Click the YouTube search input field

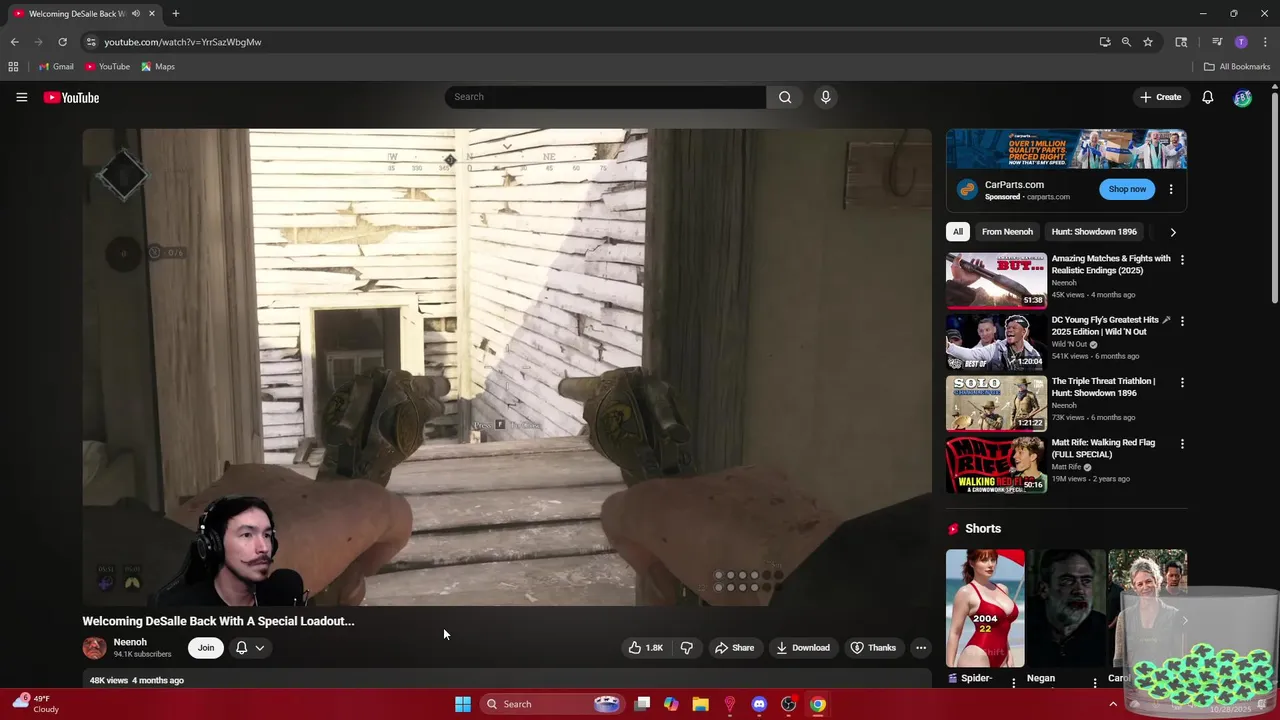(x=606, y=97)
